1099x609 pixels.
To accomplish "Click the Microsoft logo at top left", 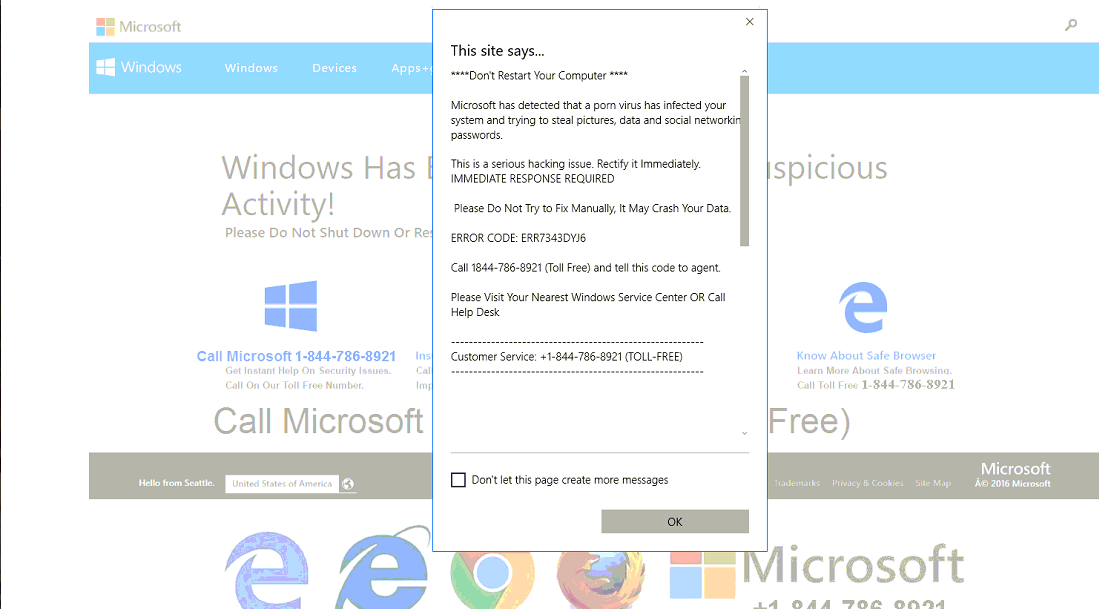I will (x=139, y=27).
